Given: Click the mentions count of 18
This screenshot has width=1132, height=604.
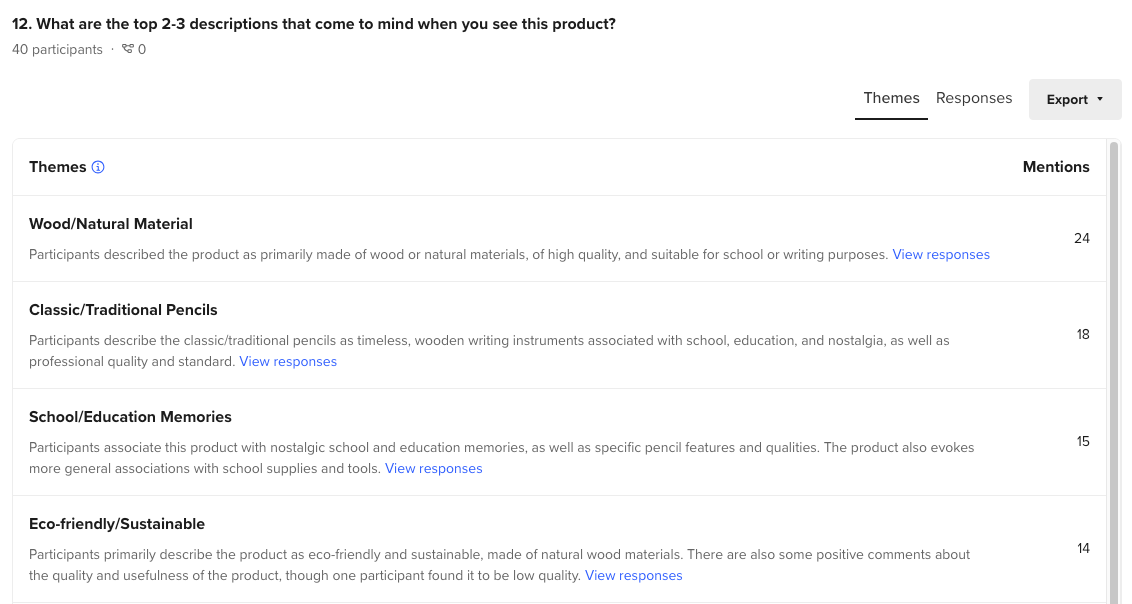Looking at the screenshot, I should pos(1083,334).
